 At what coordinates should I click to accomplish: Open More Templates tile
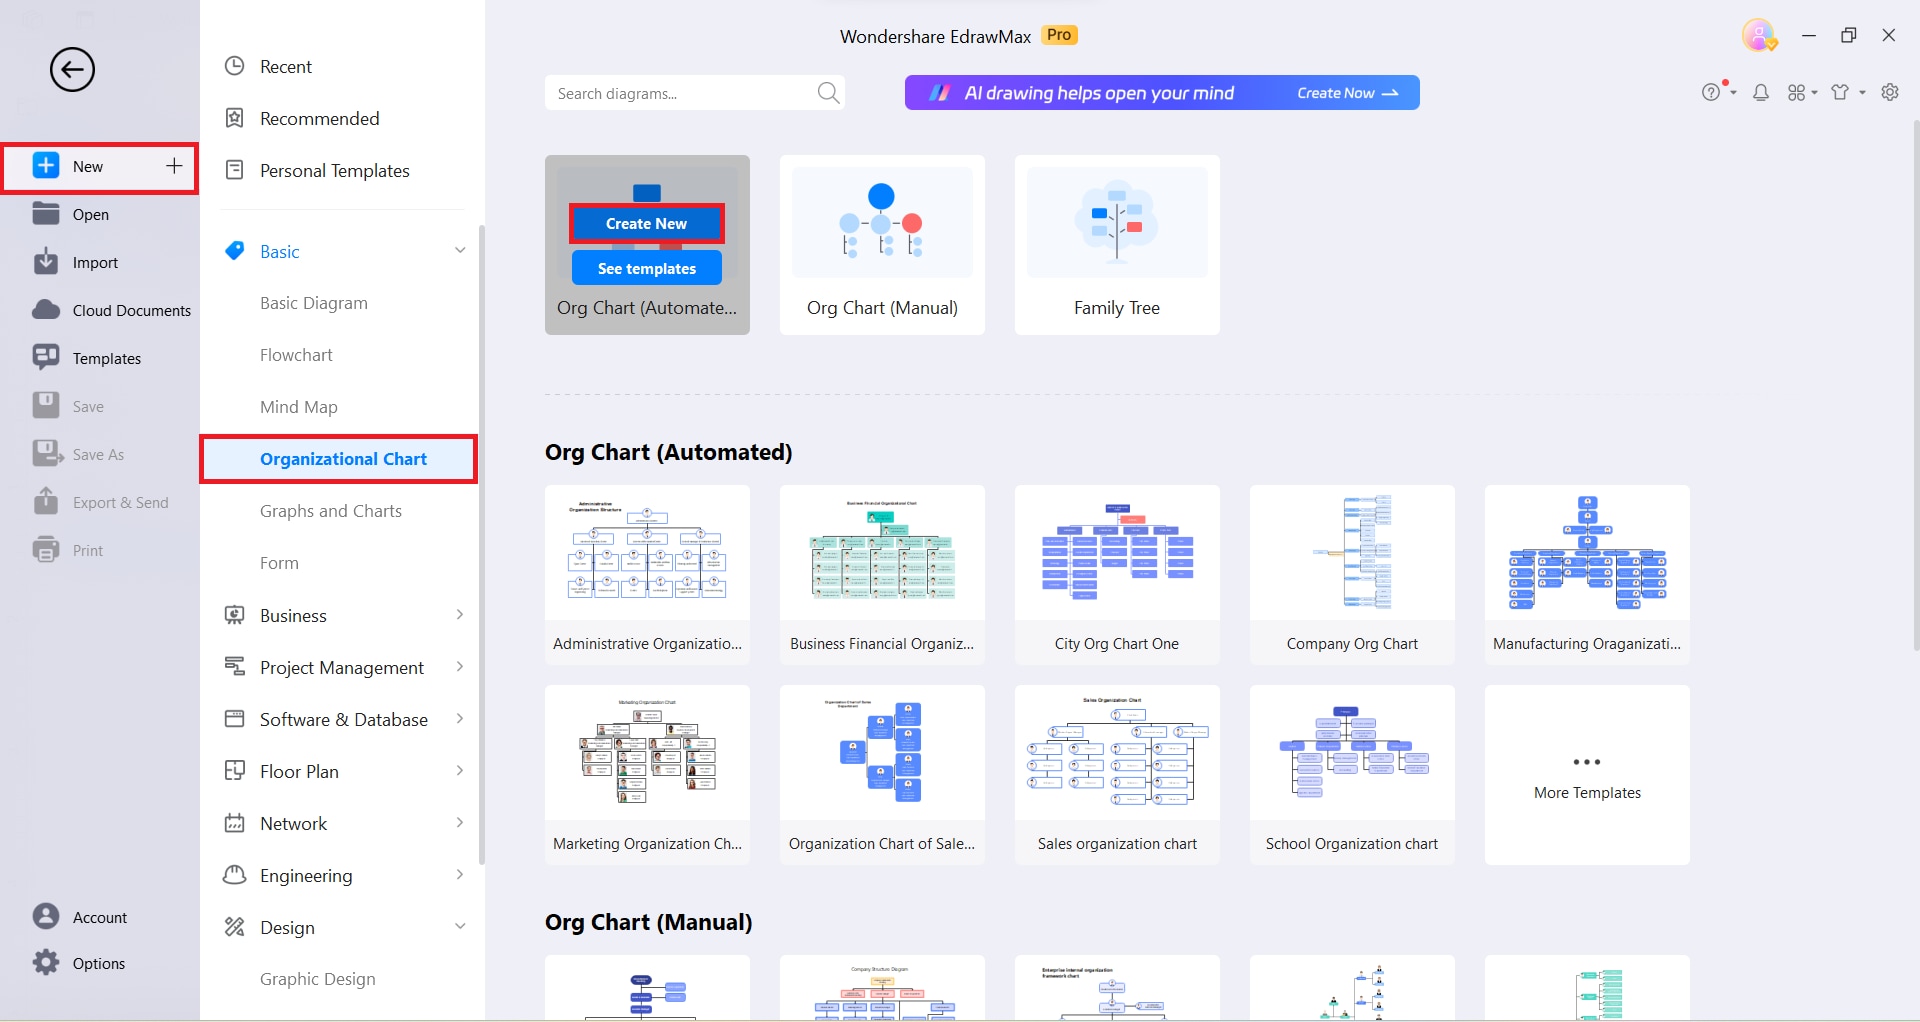pos(1587,775)
